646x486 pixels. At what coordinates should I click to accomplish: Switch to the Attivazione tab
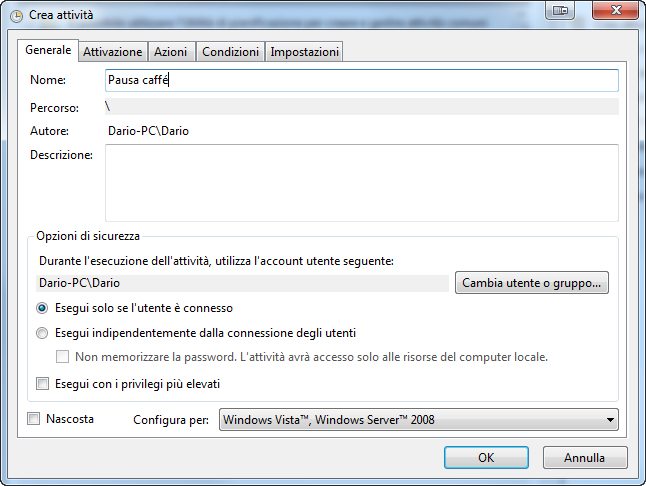113,52
